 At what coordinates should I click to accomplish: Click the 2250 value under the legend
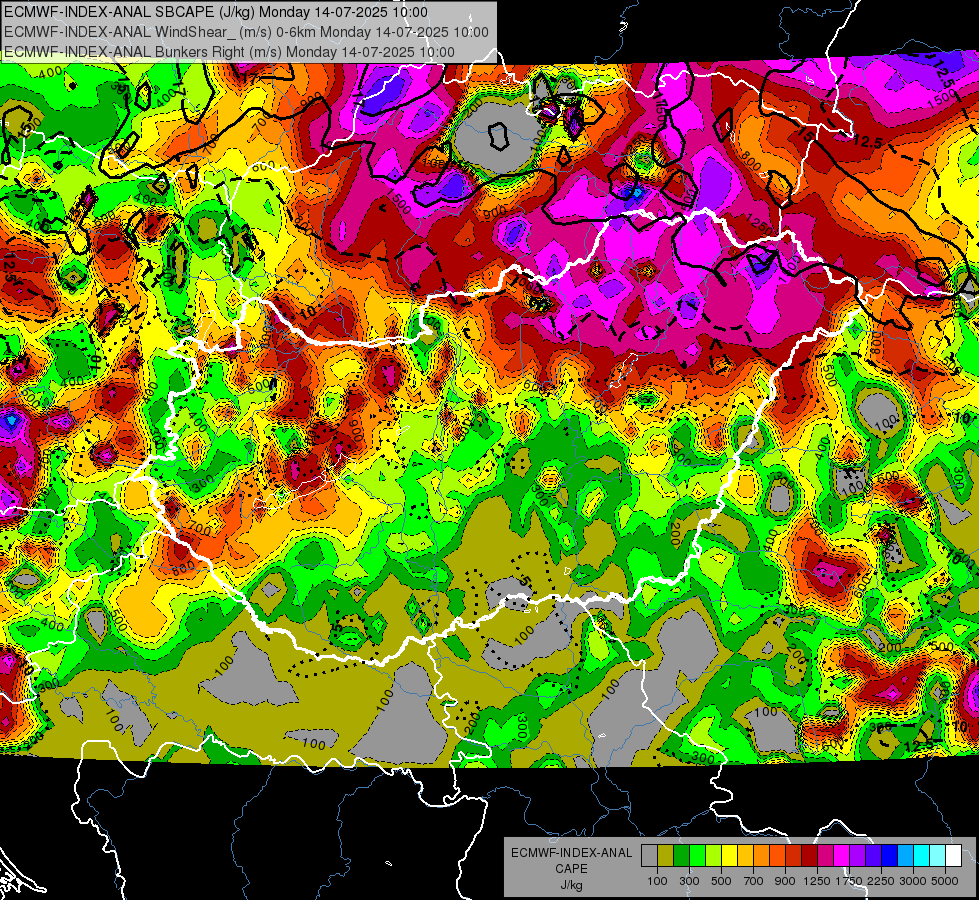click(x=881, y=881)
